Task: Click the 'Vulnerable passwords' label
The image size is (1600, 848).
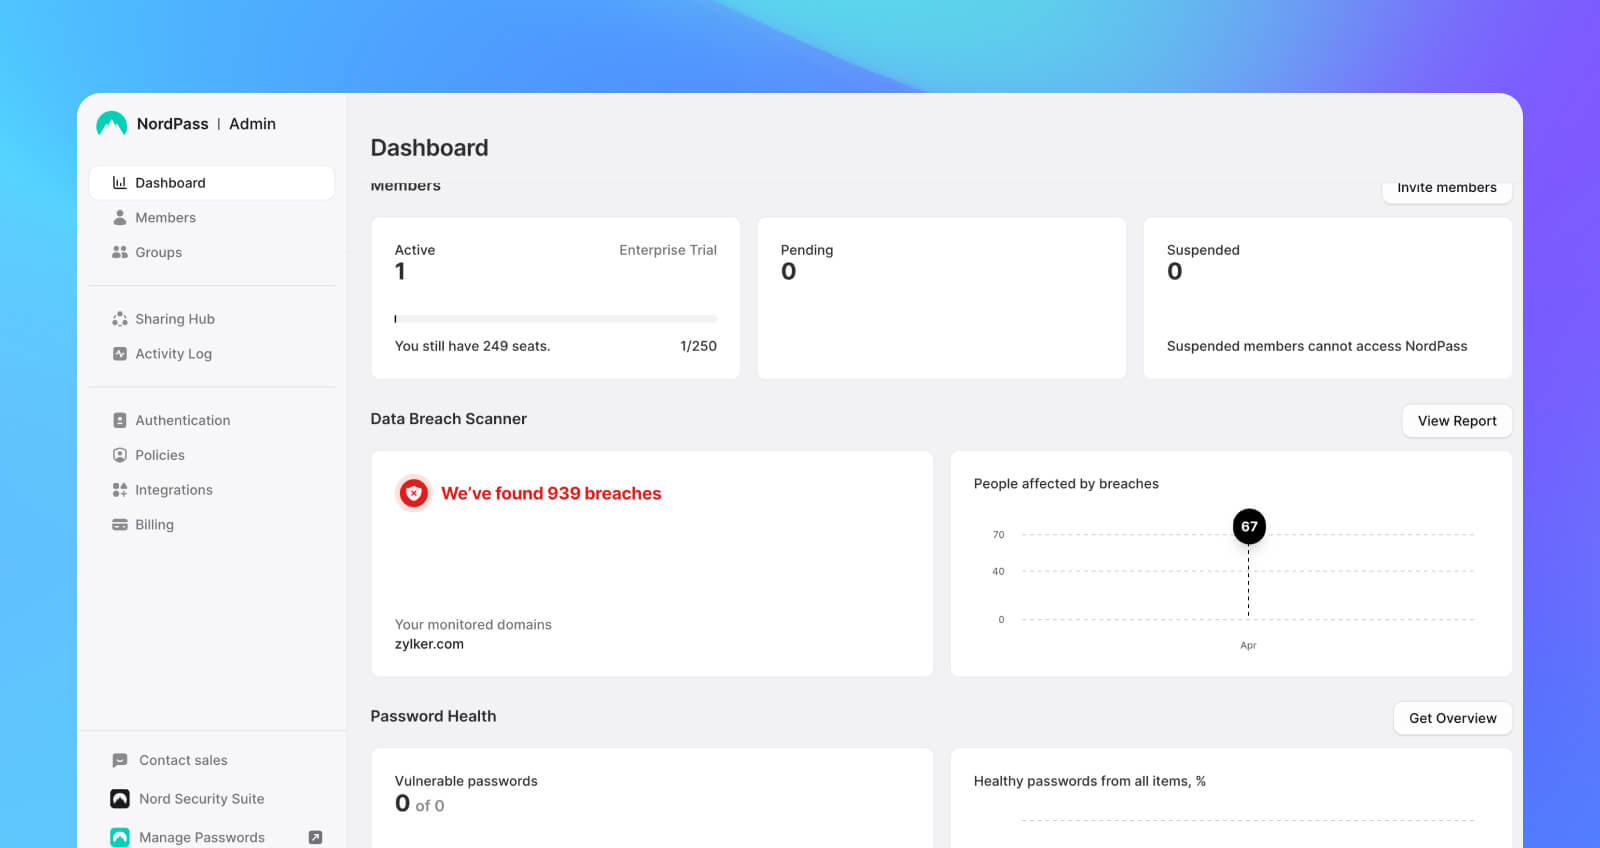Action: [466, 781]
